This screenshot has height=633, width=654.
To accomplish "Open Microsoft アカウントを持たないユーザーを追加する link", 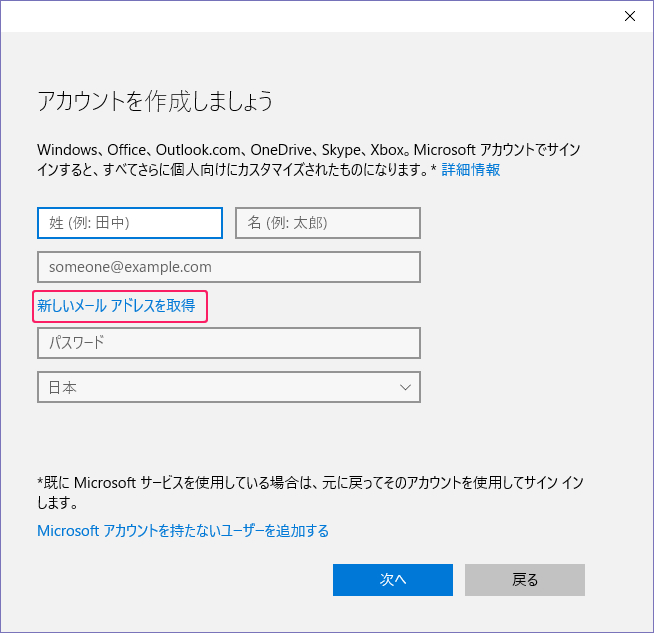I will click(x=183, y=531).
